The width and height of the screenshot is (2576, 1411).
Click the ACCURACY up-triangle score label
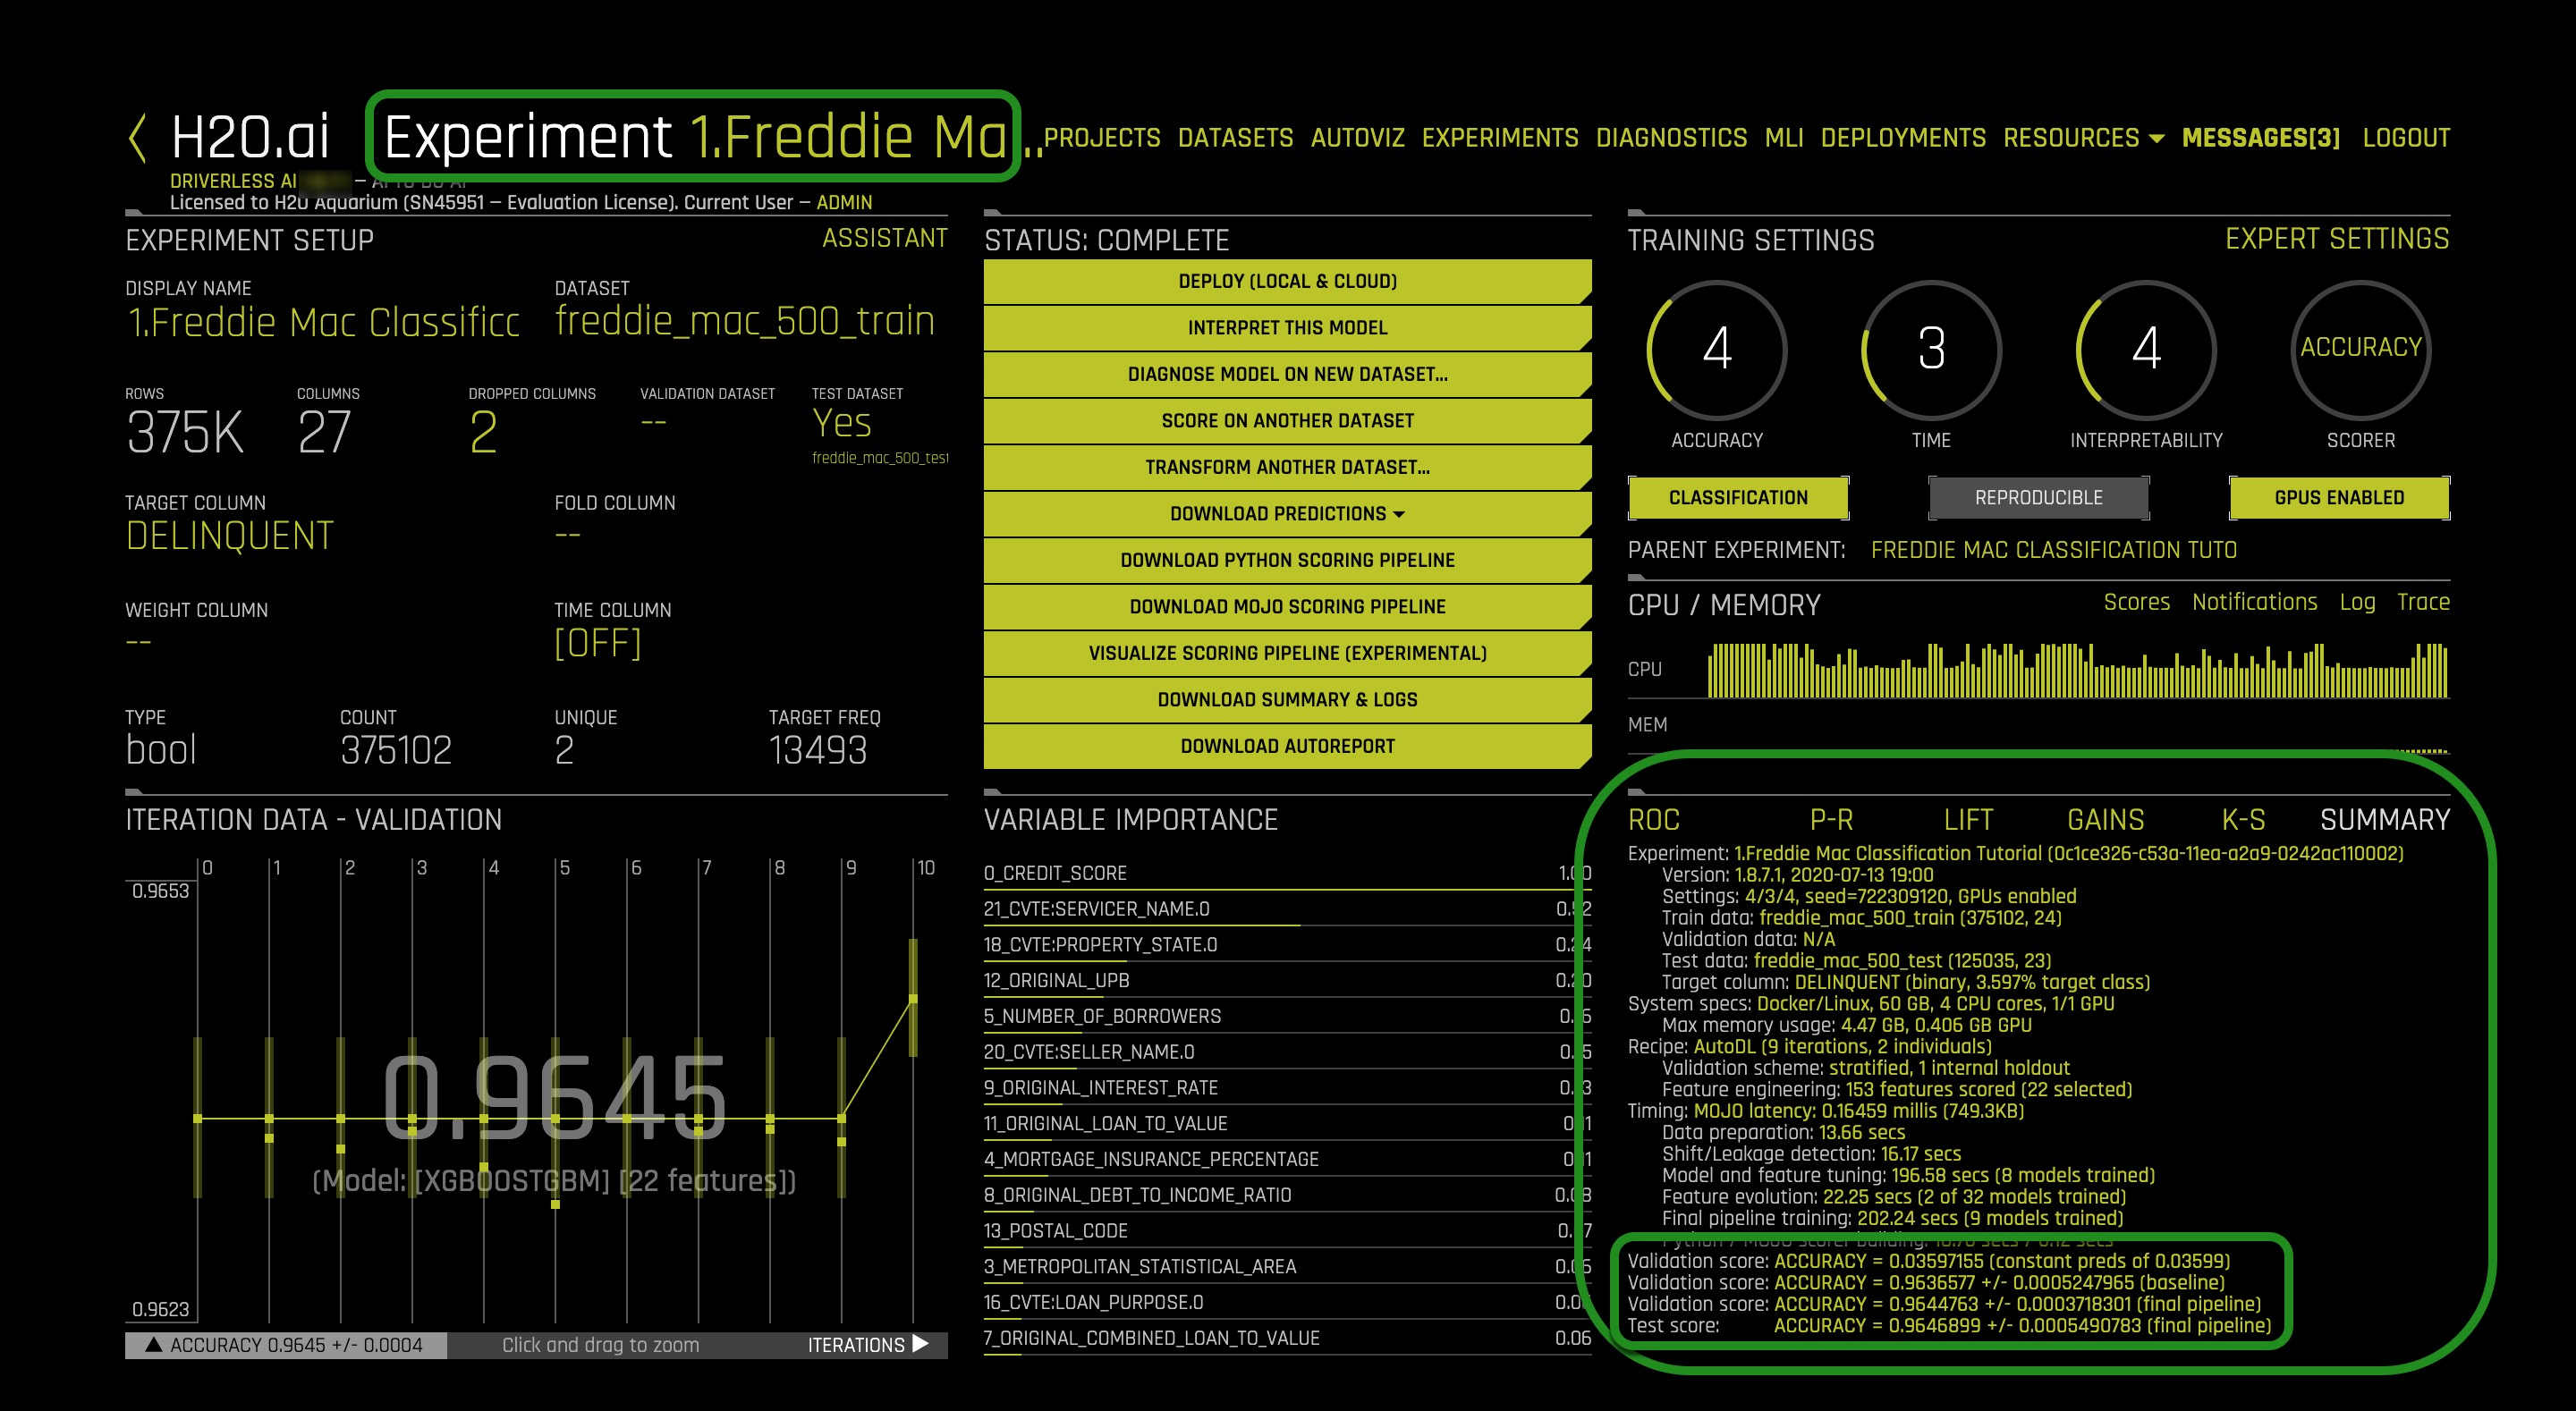pyautogui.click(x=285, y=1345)
